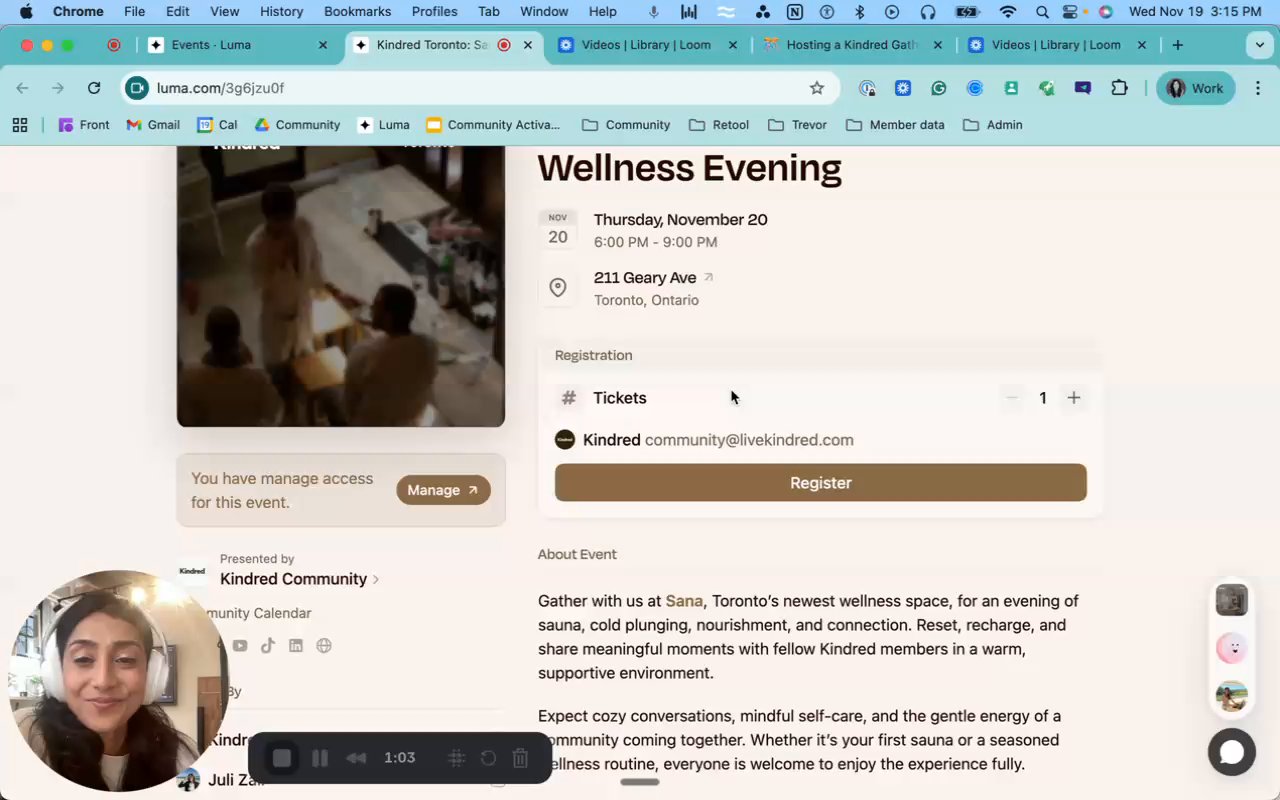Go back to previous page

[x=22, y=88]
